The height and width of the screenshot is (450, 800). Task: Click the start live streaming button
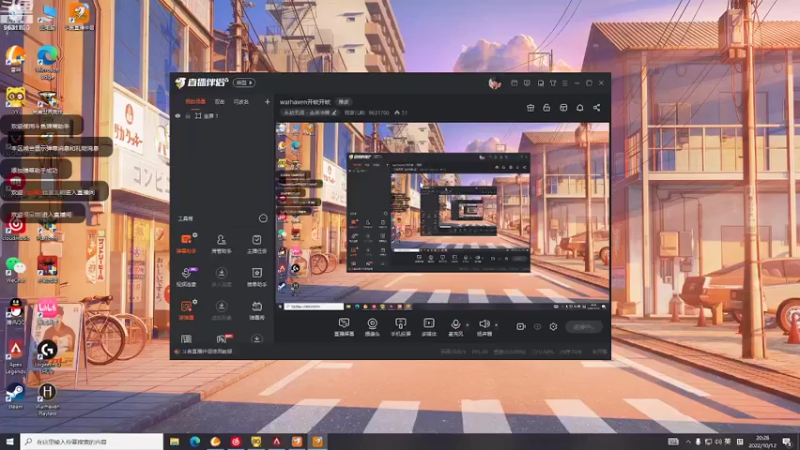pyautogui.click(x=584, y=327)
